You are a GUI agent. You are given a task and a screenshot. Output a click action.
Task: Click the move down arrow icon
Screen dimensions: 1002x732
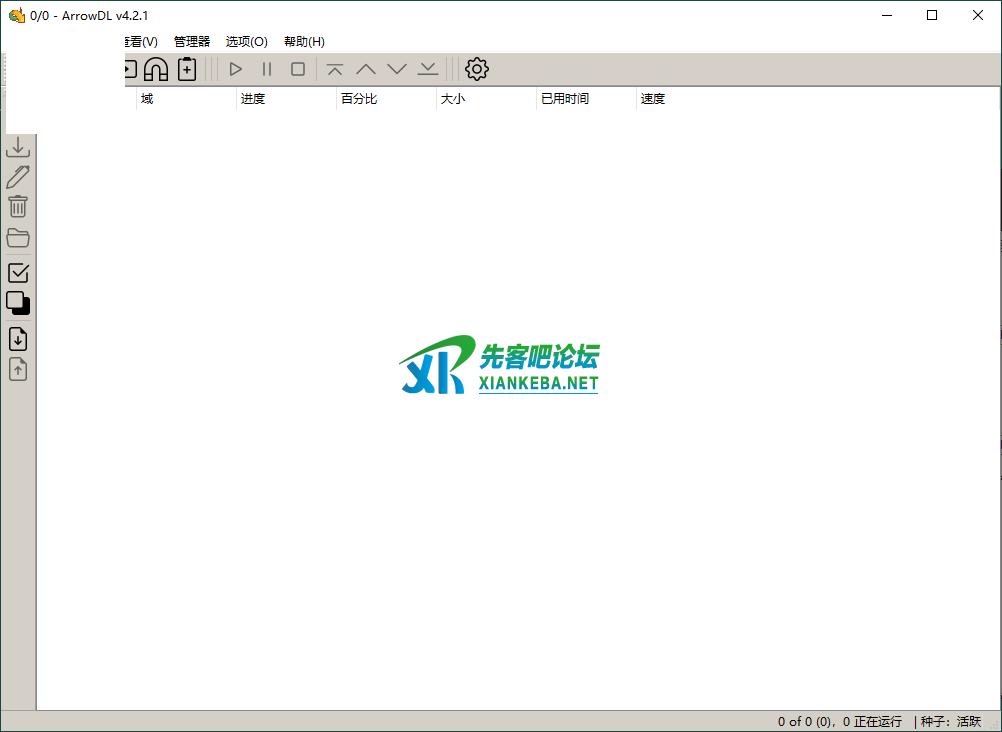click(x=397, y=69)
